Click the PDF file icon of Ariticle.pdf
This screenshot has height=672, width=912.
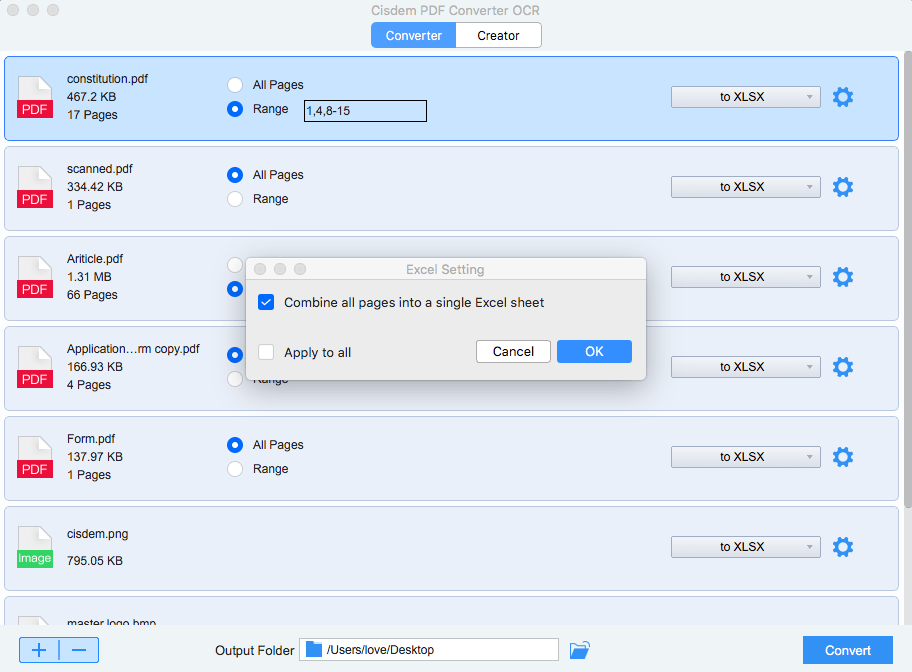point(35,277)
